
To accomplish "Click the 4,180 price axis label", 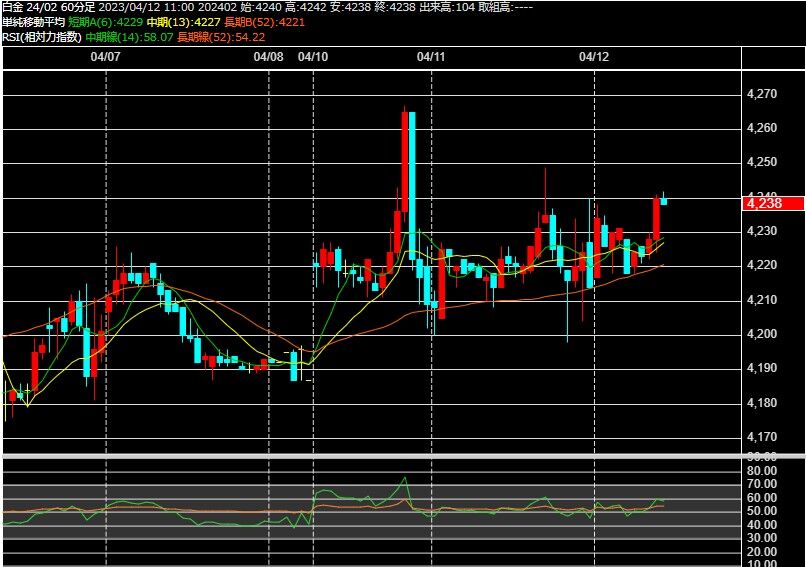I will click(762, 403).
